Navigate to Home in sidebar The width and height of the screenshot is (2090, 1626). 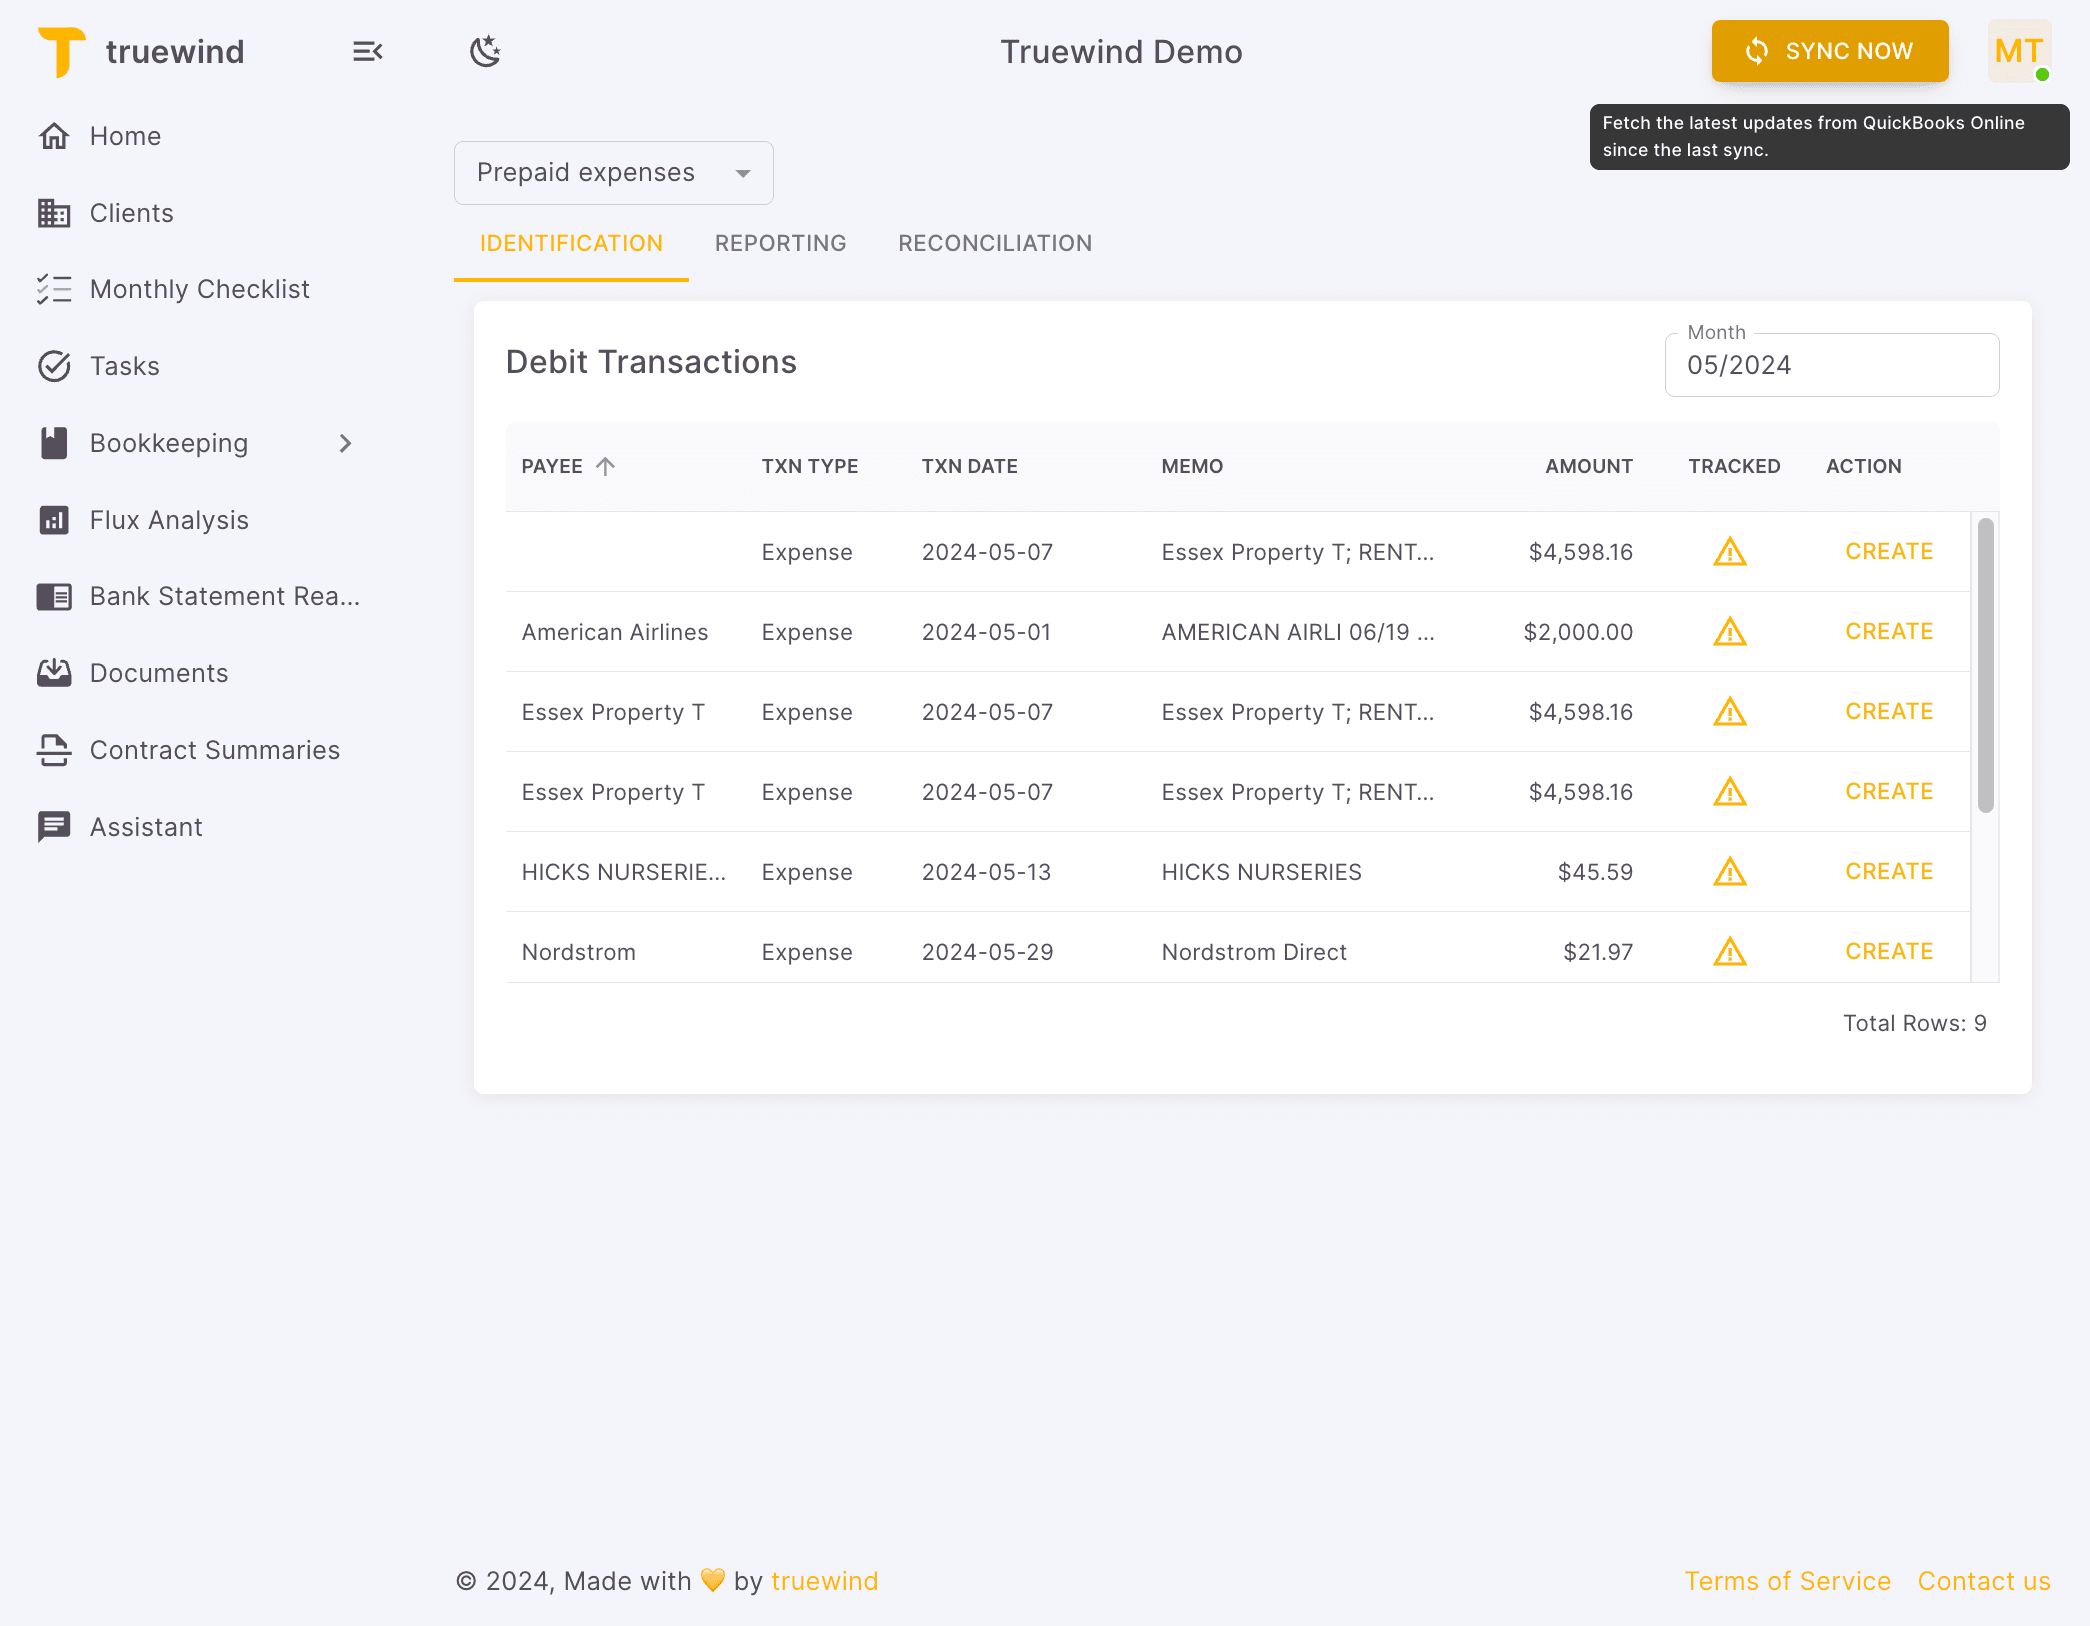click(x=125, y=136)
